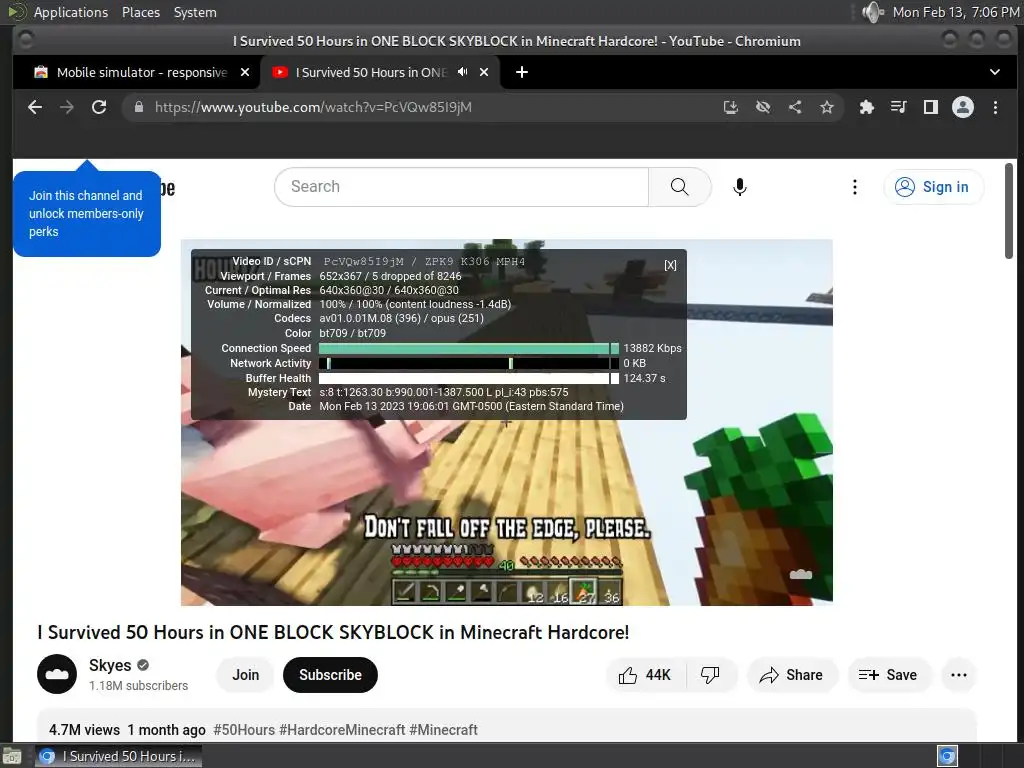Image resolution: width=1024 pixels, height=768 pixels.
Task: Click the #Minecraft hashtag
Action: [443, 729]
